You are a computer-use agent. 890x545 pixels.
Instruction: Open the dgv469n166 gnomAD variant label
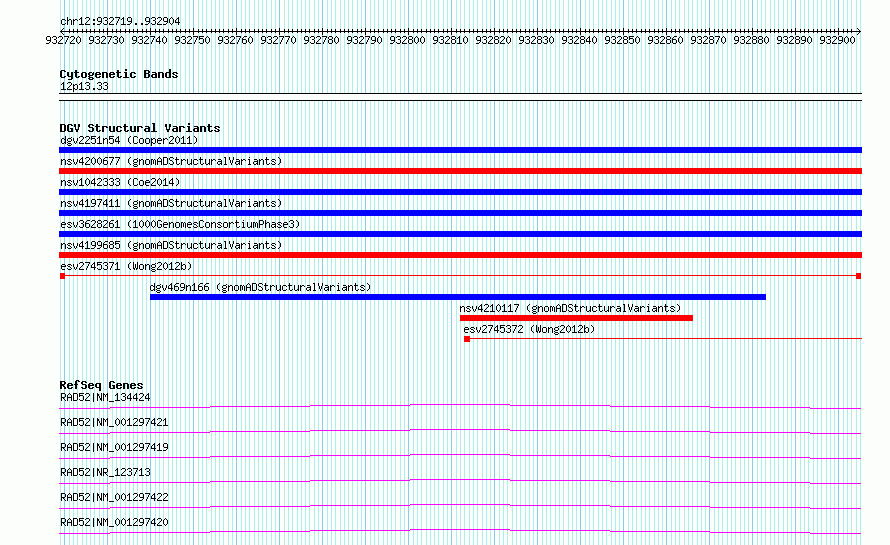[x=260, y=287]
